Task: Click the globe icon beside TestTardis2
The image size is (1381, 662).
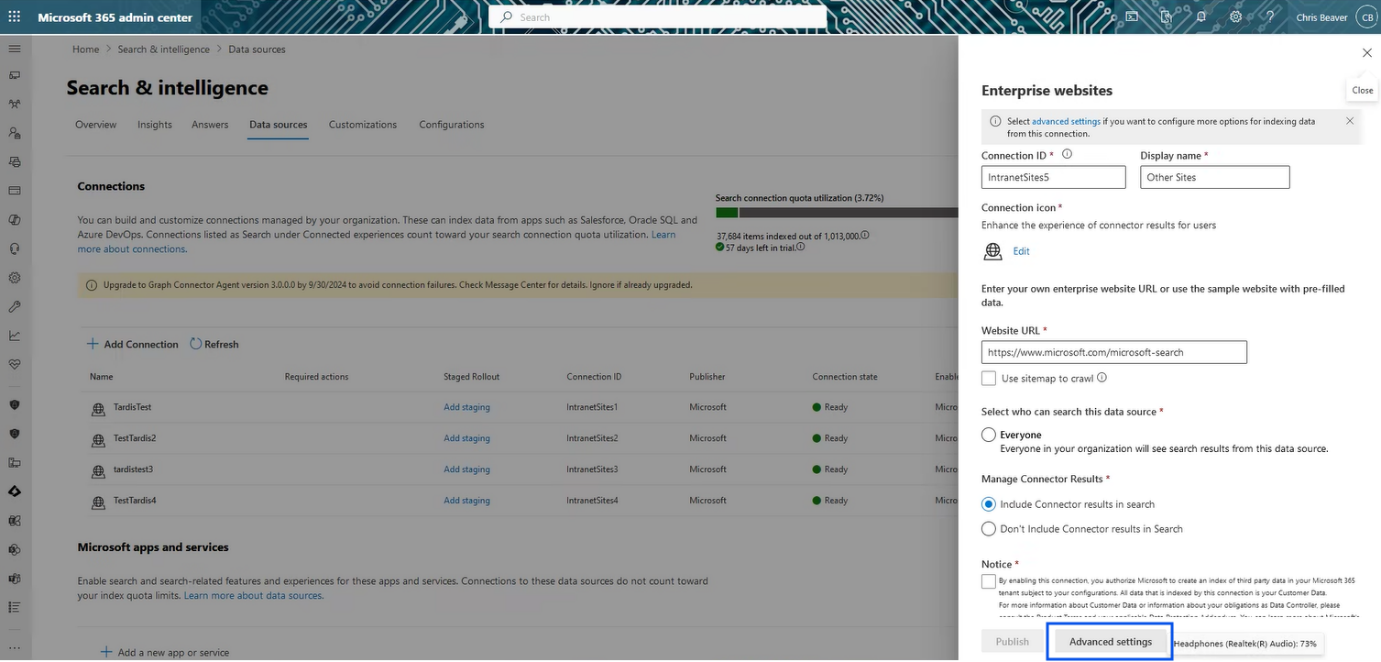Action: tap(98, 439)
